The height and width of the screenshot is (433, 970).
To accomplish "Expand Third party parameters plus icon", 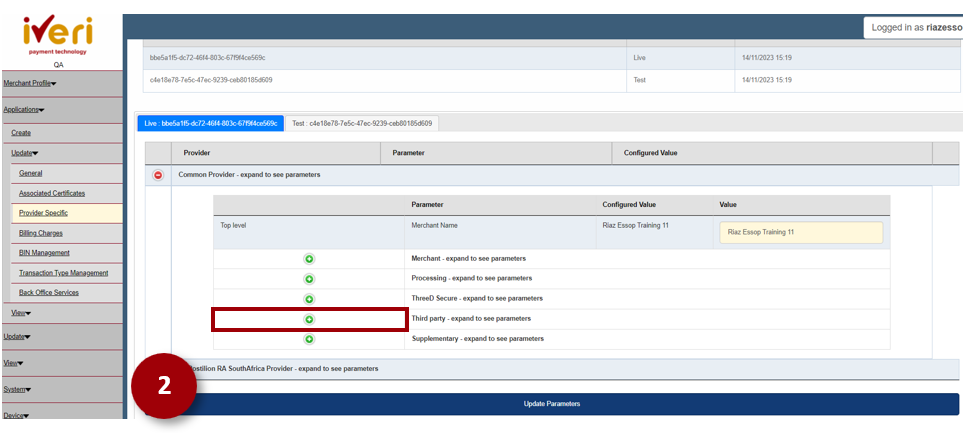I will (309, 319).
